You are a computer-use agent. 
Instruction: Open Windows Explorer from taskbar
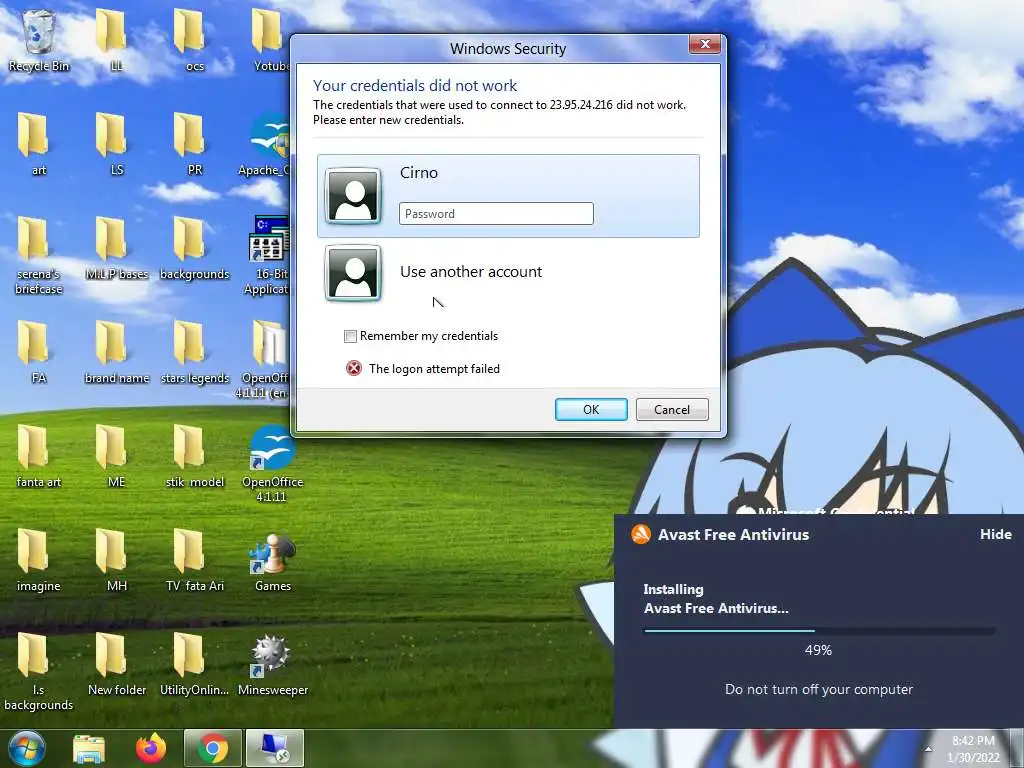point(89,748)
